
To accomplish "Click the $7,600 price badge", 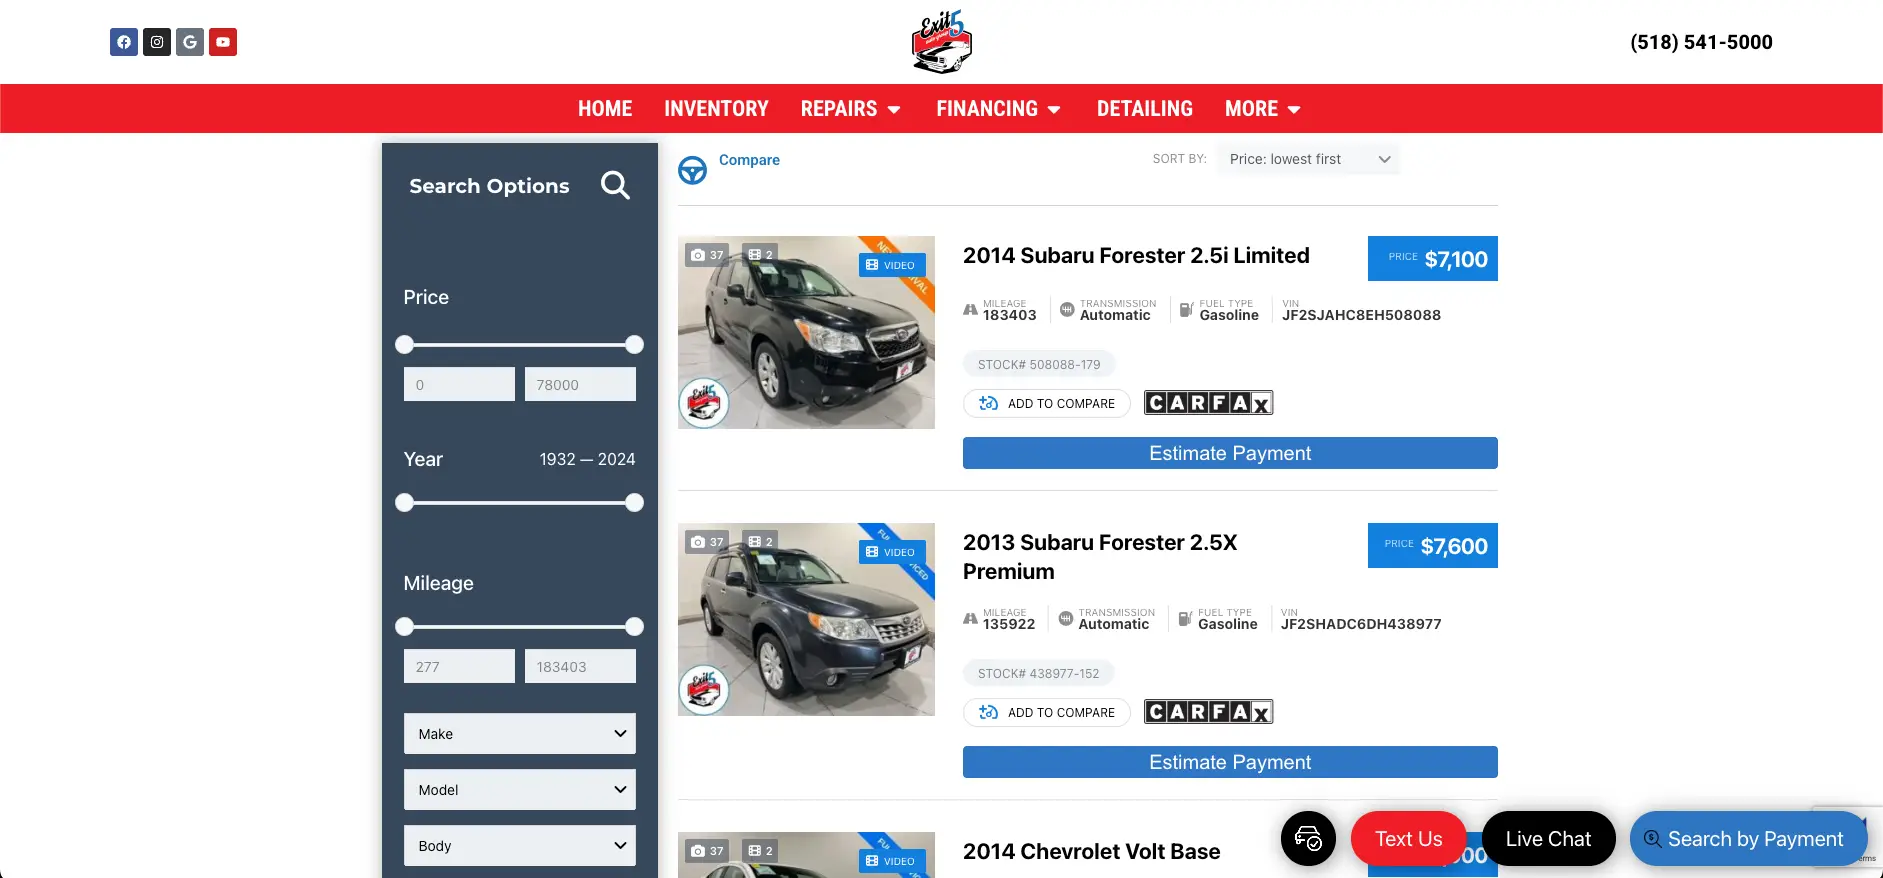I will pyautogui.click(x=1433, y=546).
